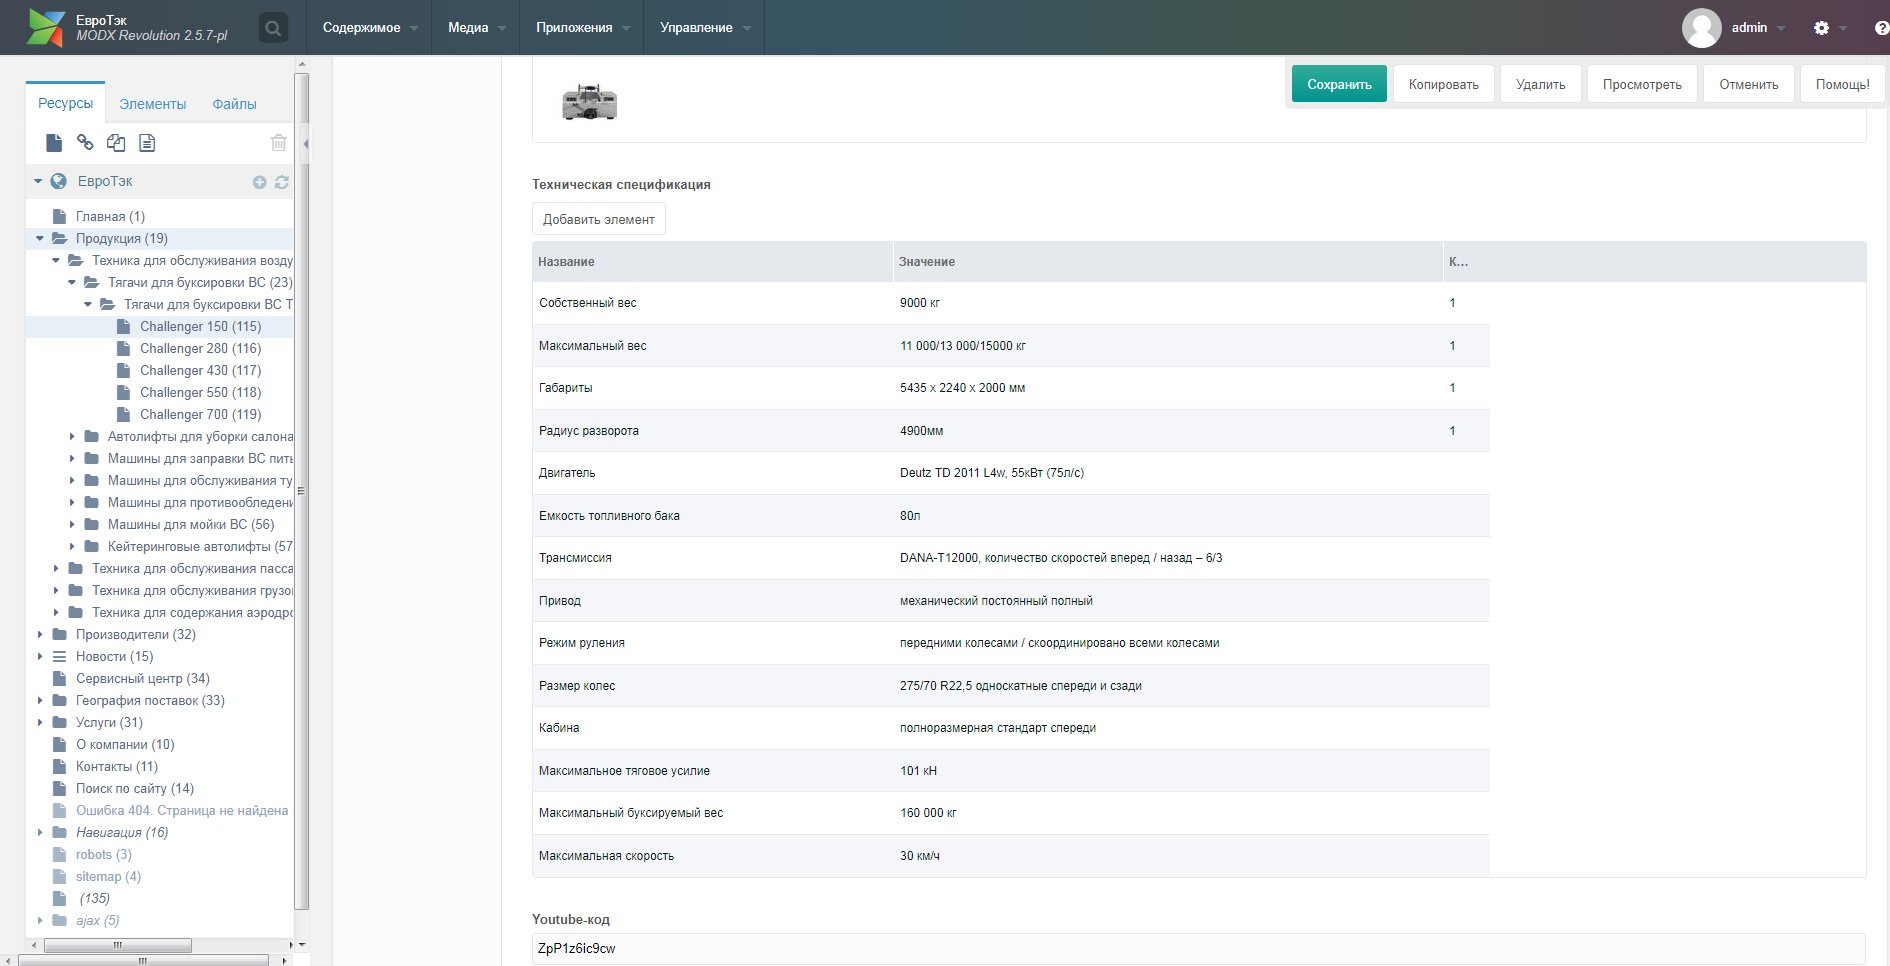The width and height of the screenshot is (1890, 966).
Task: Click the folder icon of Производители (32)
Action: 59,634
